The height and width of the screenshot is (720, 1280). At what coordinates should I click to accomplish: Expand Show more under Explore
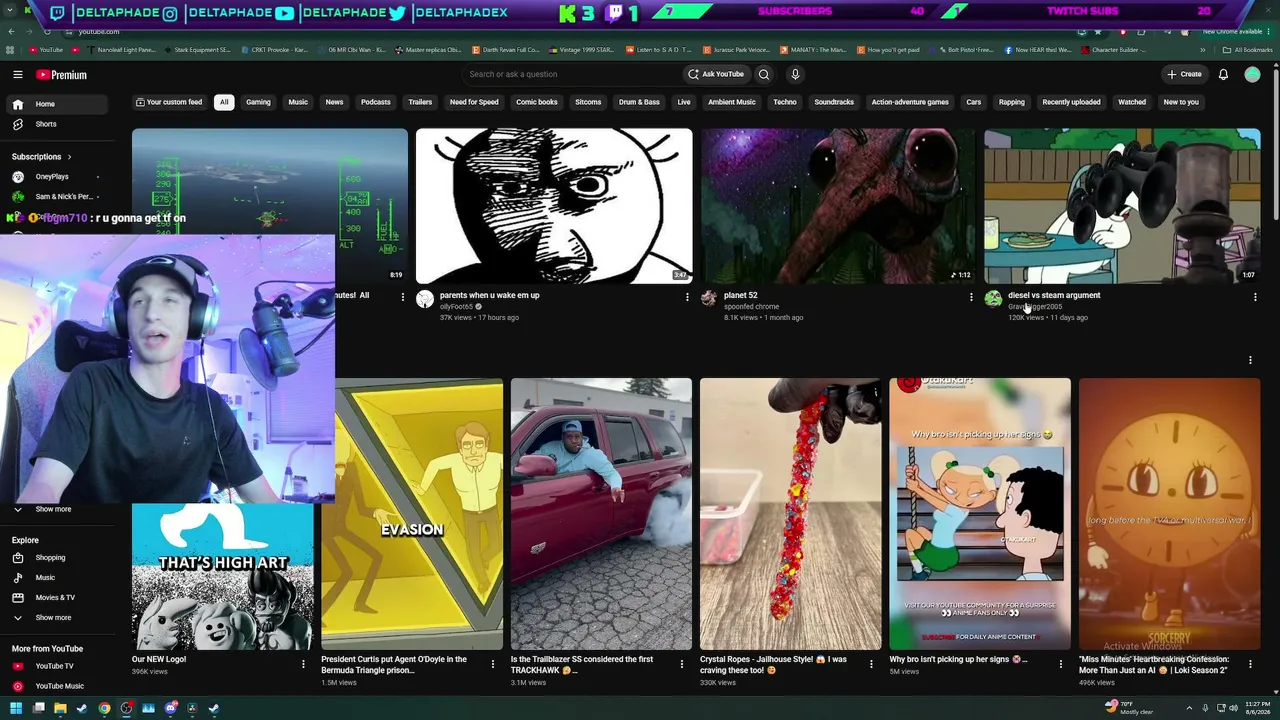click(x=56, y=618)
